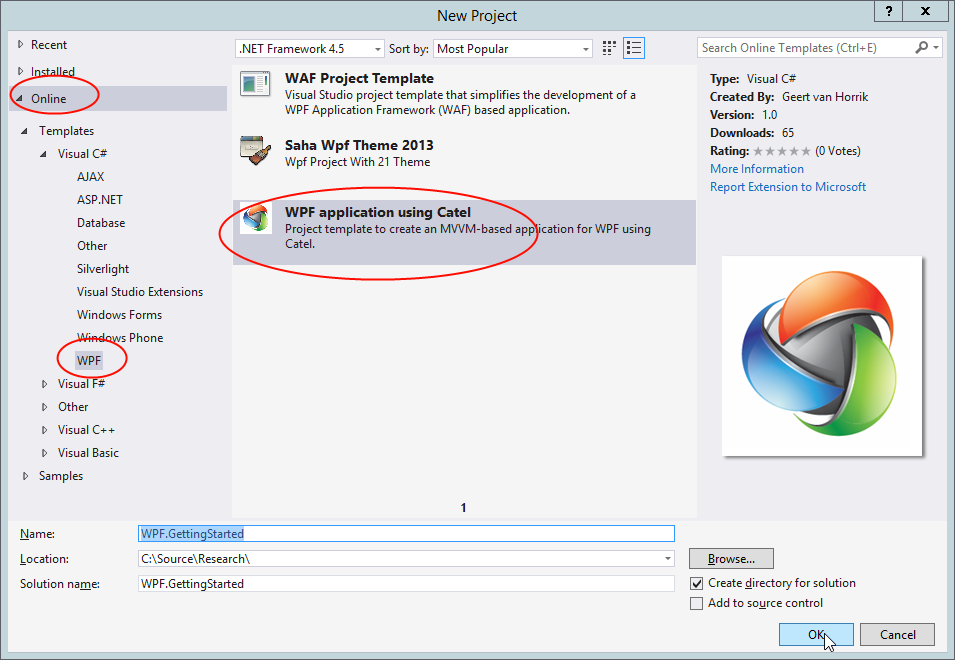Click the Name text field
This screenshot has height=660, width=955.
coord(406,533)
